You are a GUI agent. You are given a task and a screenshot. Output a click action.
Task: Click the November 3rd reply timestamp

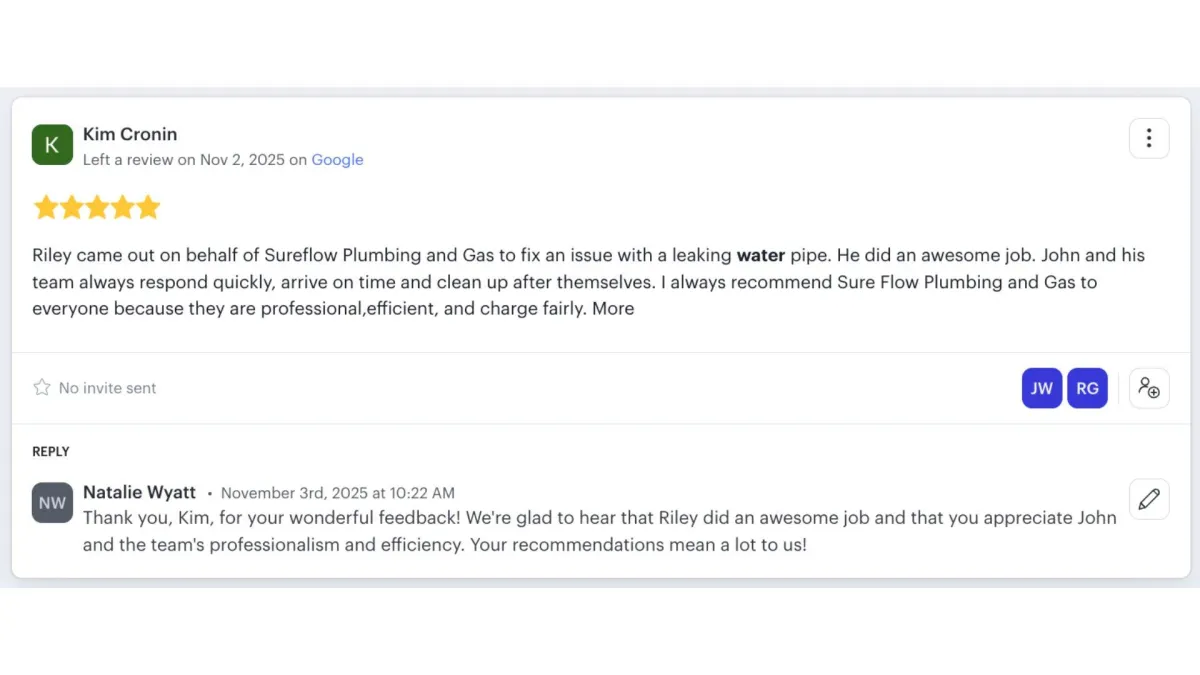[337, 493]
